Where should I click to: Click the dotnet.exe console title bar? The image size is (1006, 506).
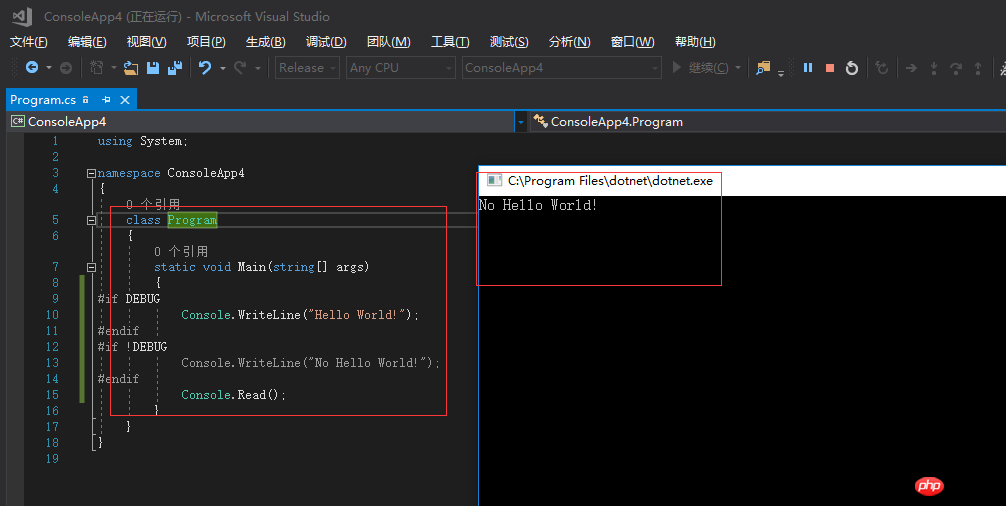pyautogui.click(x=742, y=181)
